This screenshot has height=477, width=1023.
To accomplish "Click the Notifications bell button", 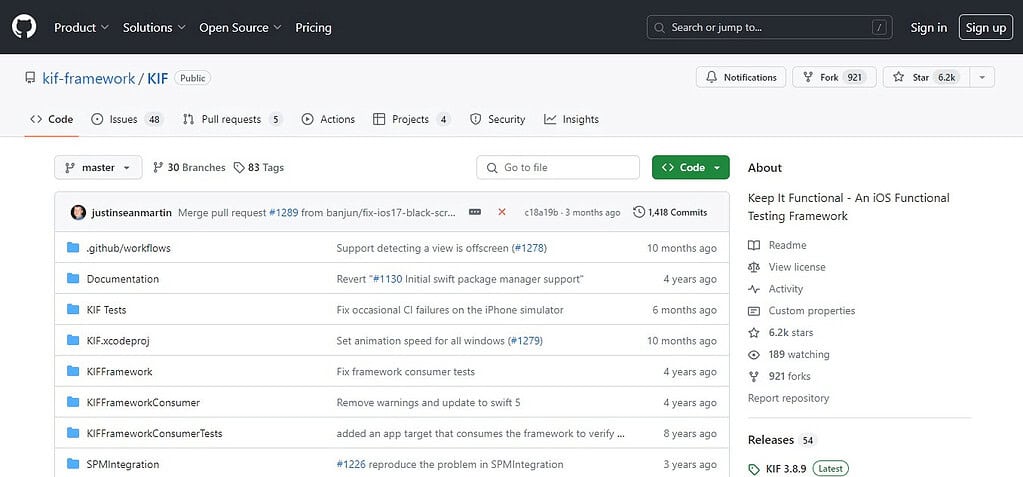I will [741, 77].
